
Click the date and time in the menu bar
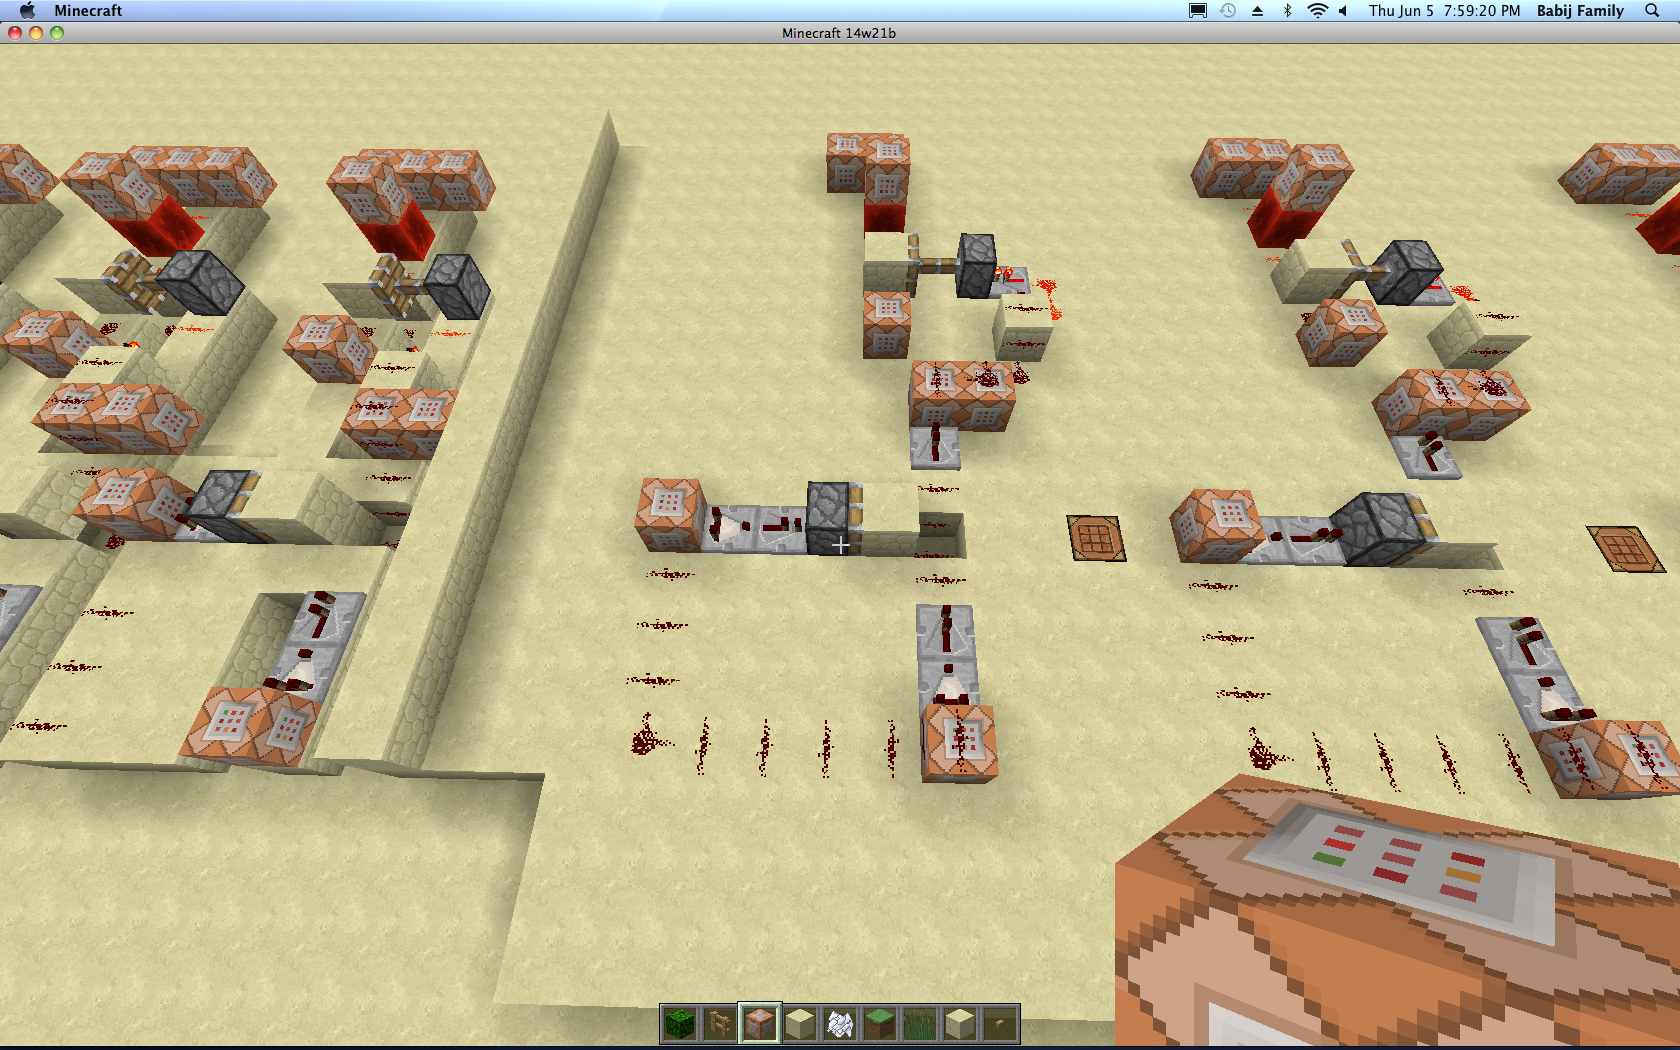[x=1444, y=10]
